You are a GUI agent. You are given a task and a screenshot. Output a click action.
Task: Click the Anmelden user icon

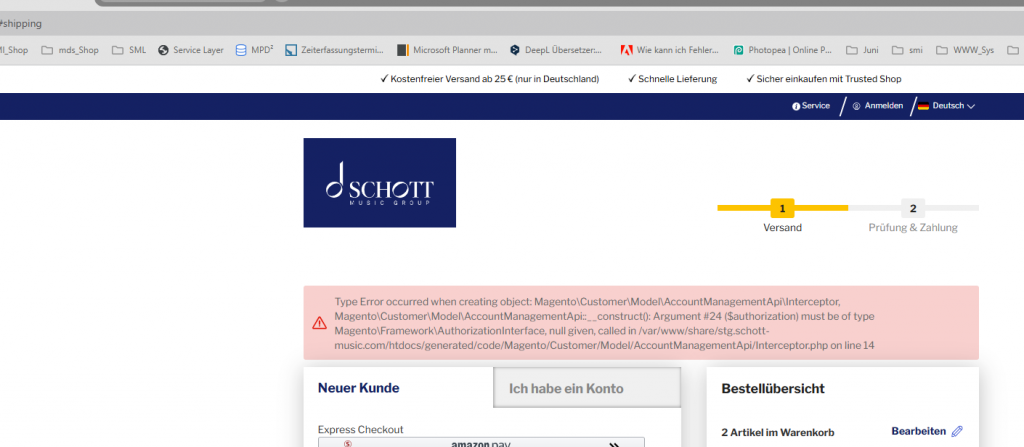click(x=856, y=106)
